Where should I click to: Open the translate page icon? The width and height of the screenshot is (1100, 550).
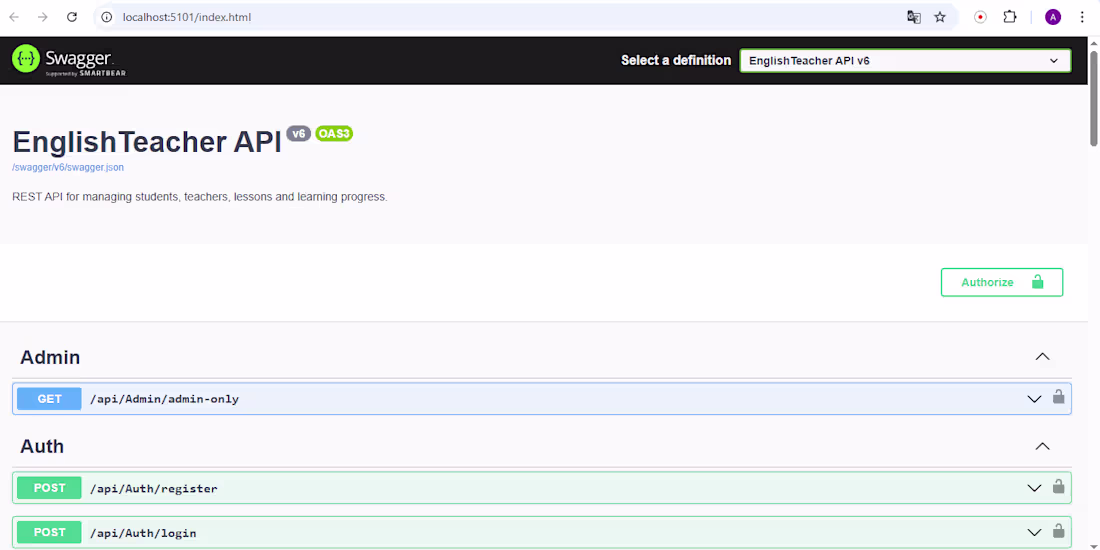pos(913,18)
